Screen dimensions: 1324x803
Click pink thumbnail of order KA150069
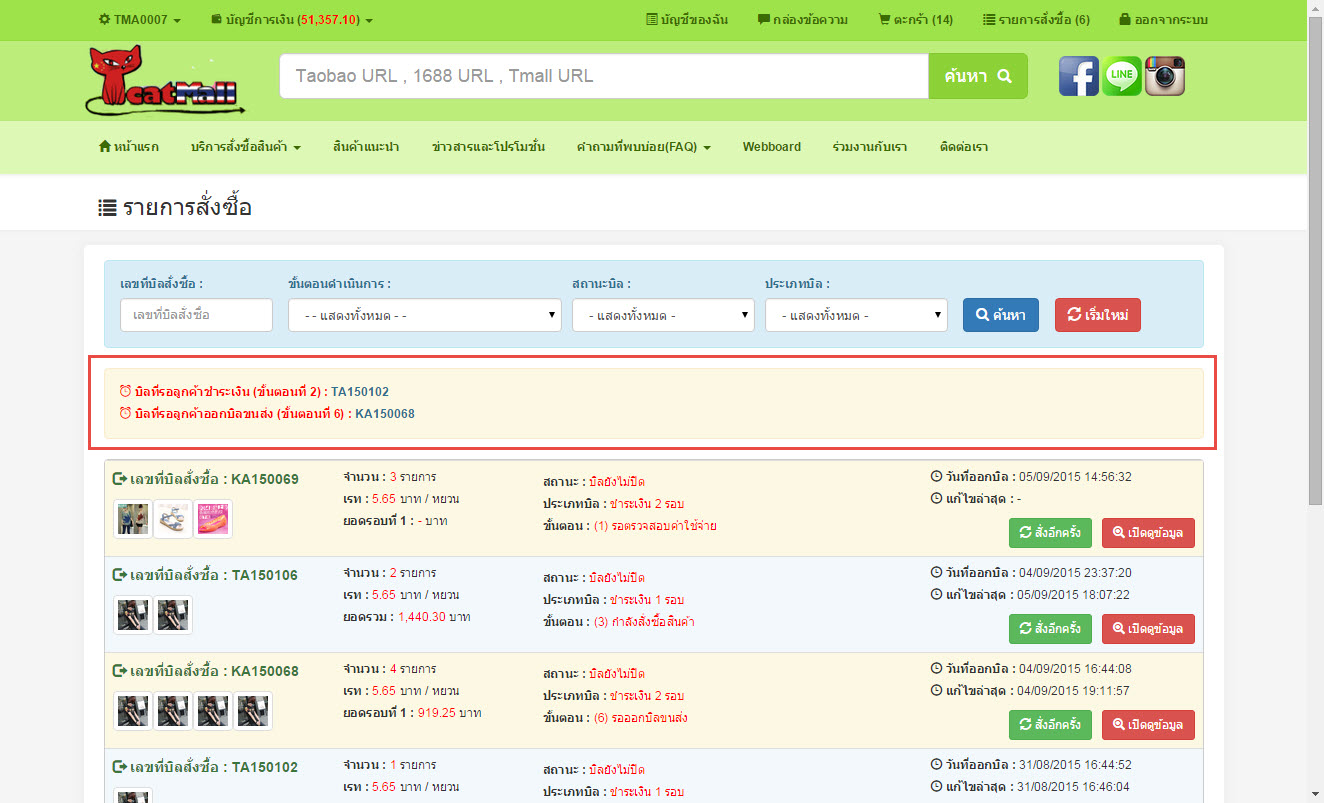pyautogui.click(x=213, y=520)
